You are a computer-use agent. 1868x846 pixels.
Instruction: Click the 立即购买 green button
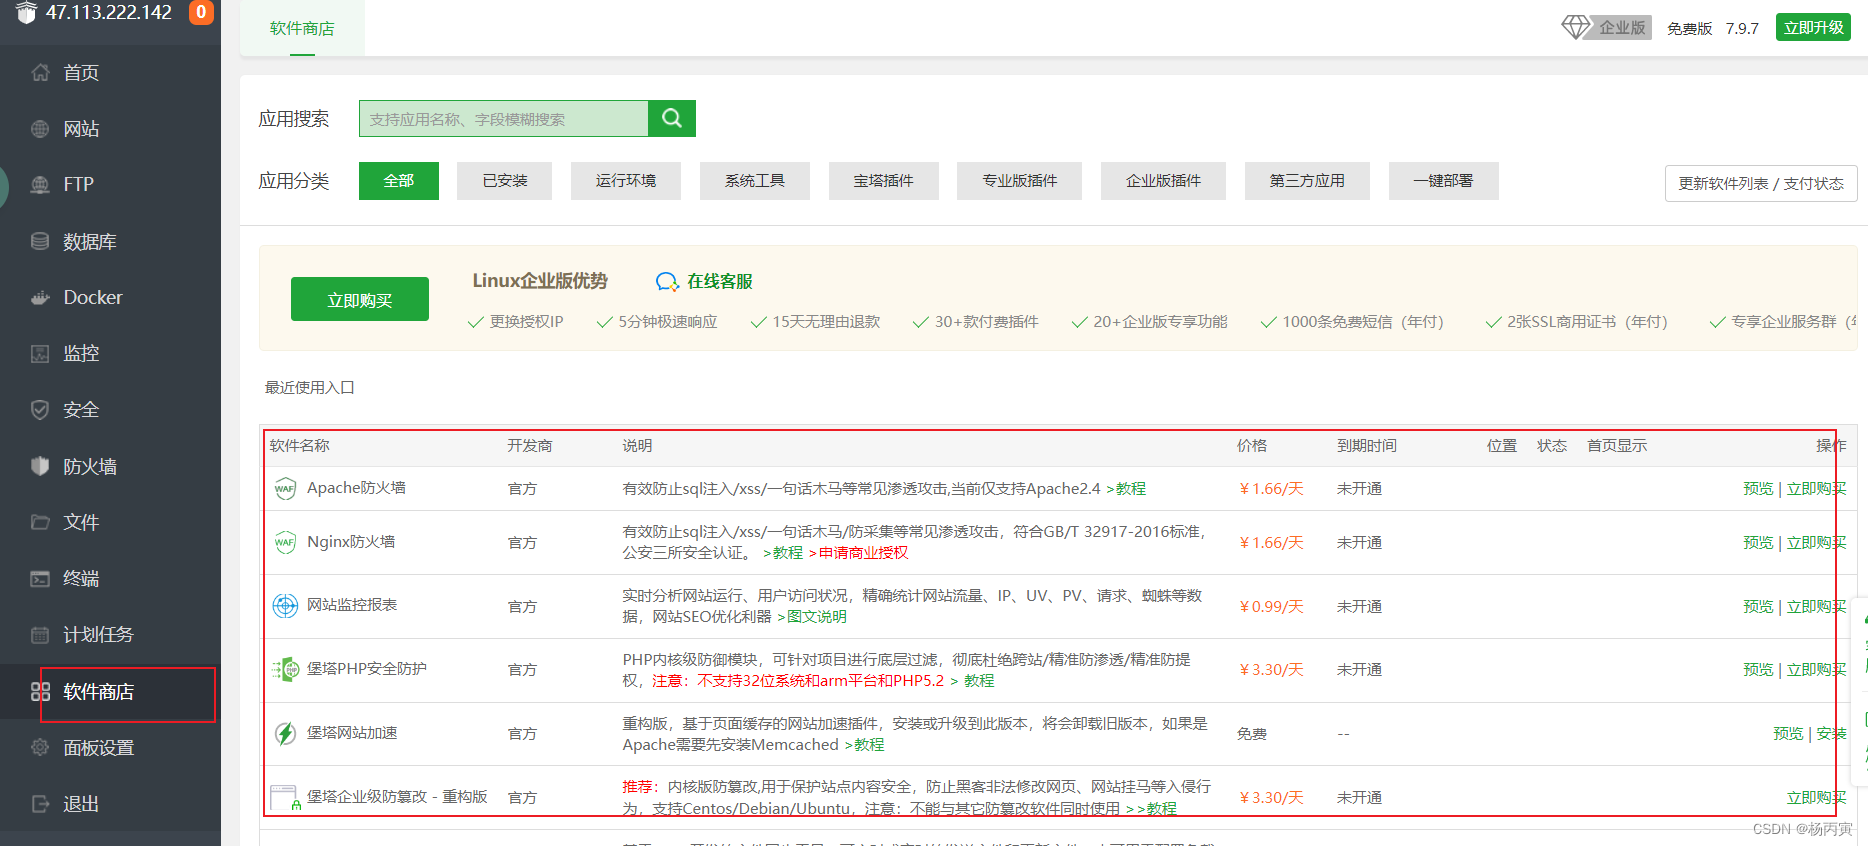(x=360, y=299)
